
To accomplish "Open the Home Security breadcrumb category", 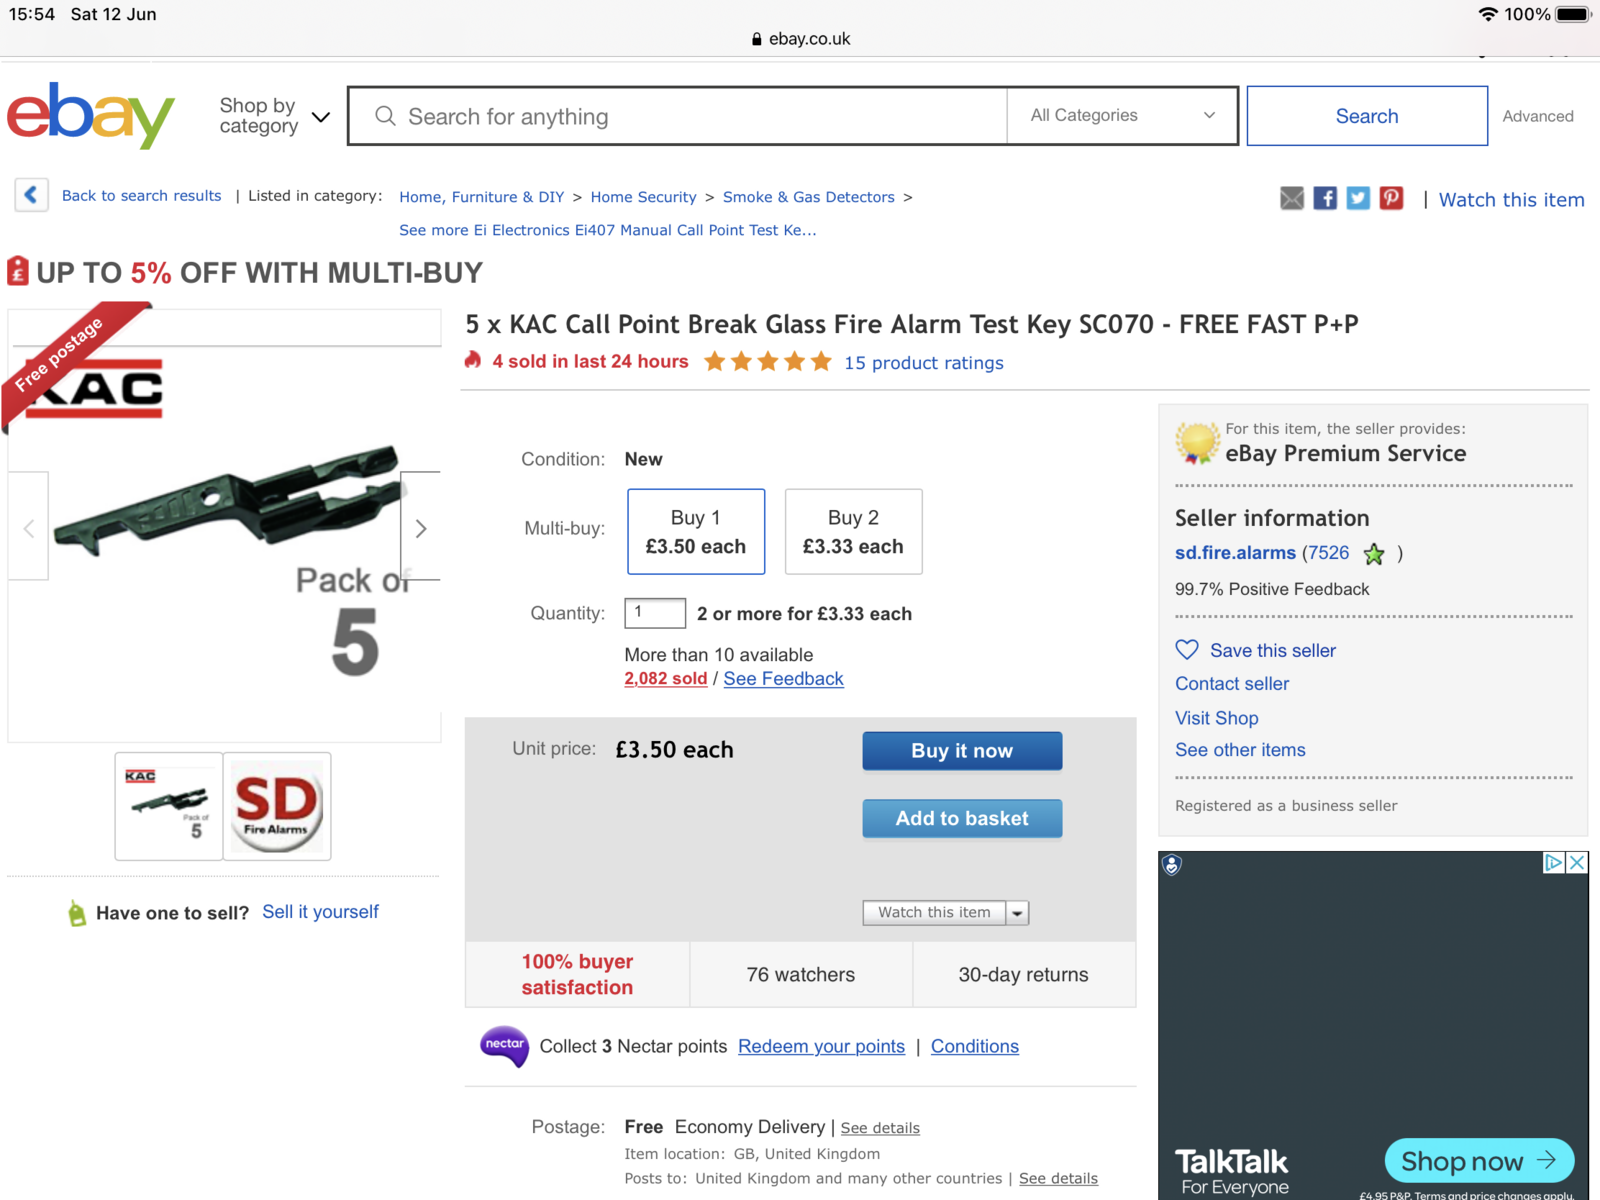I will 643,197.
